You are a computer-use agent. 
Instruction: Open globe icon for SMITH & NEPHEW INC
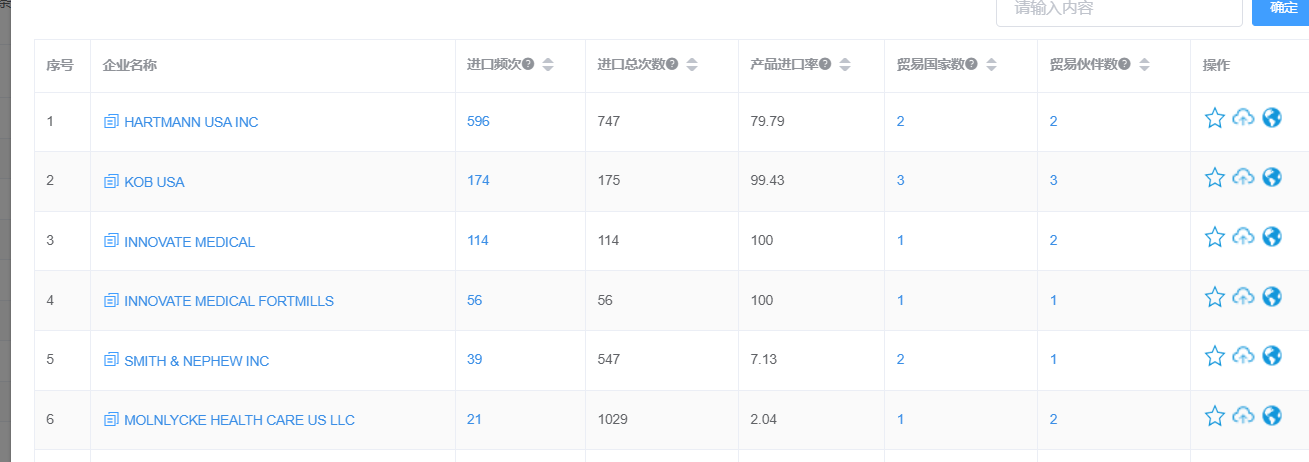point(1272,356)
